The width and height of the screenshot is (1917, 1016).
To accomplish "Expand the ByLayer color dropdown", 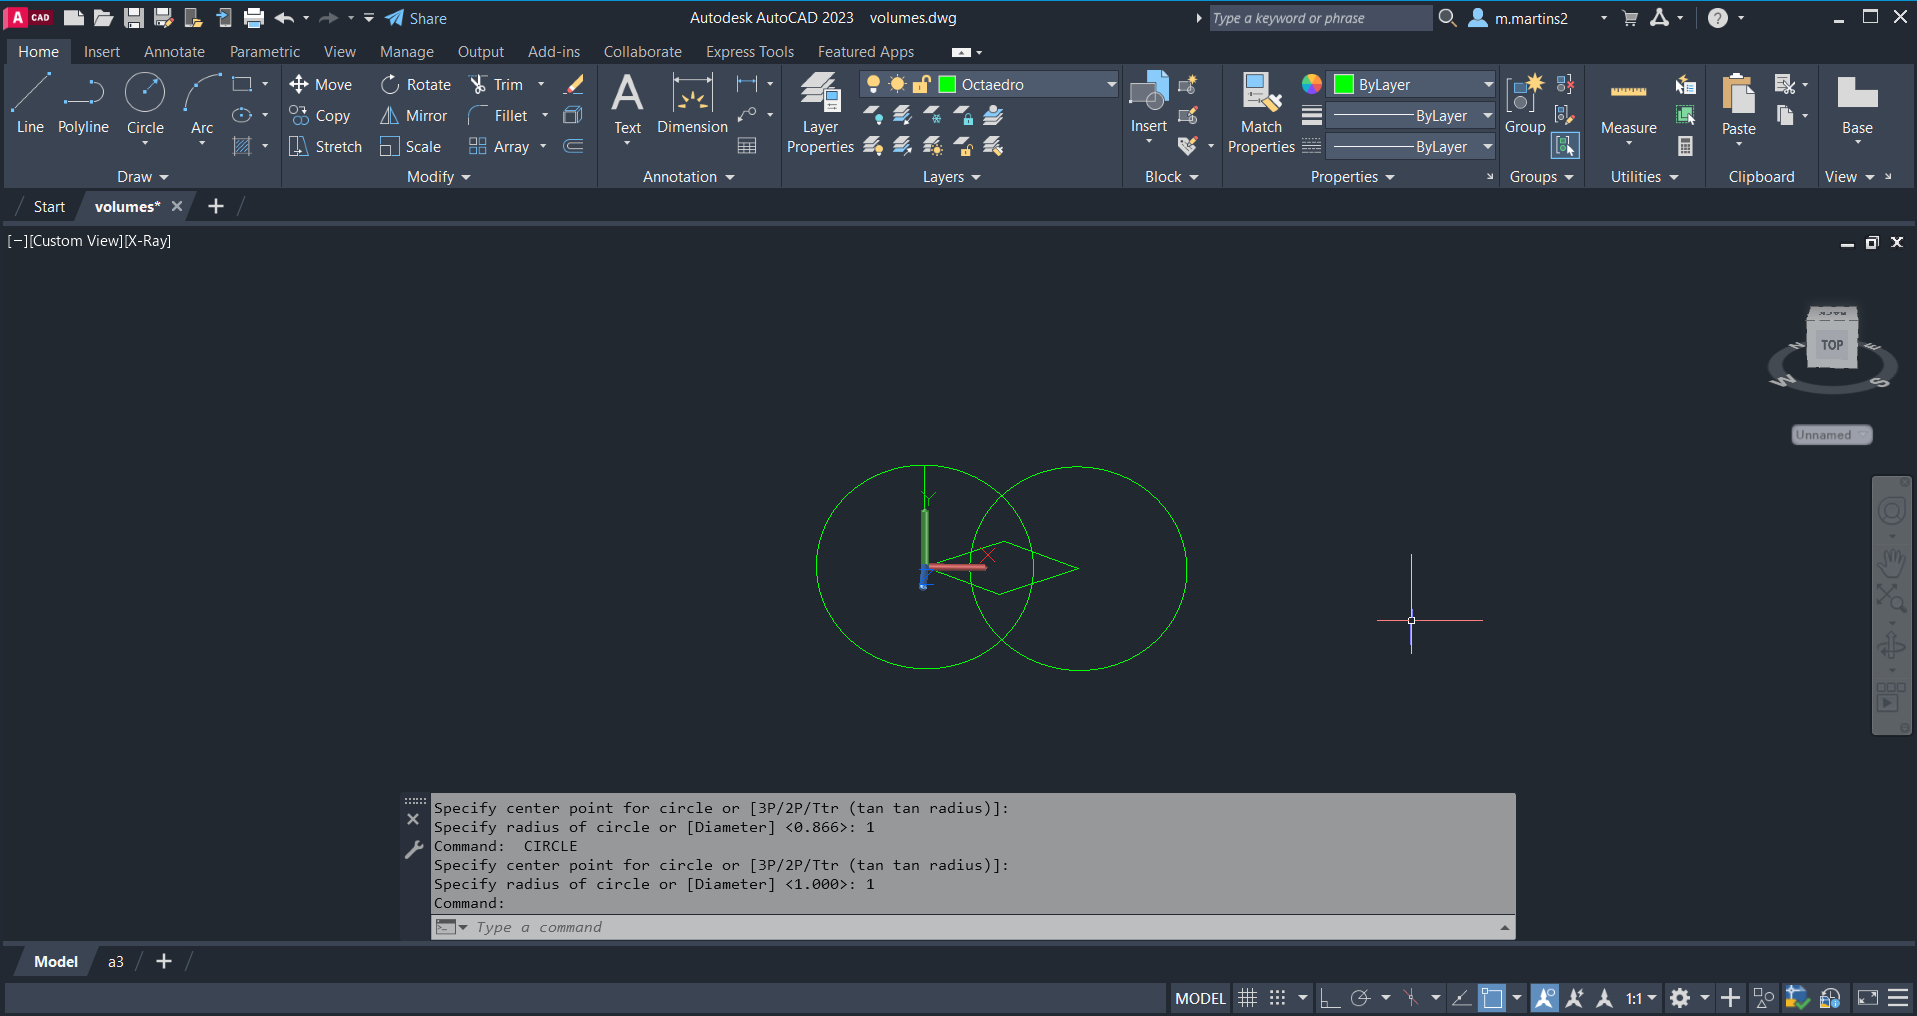I will 1487,85.
